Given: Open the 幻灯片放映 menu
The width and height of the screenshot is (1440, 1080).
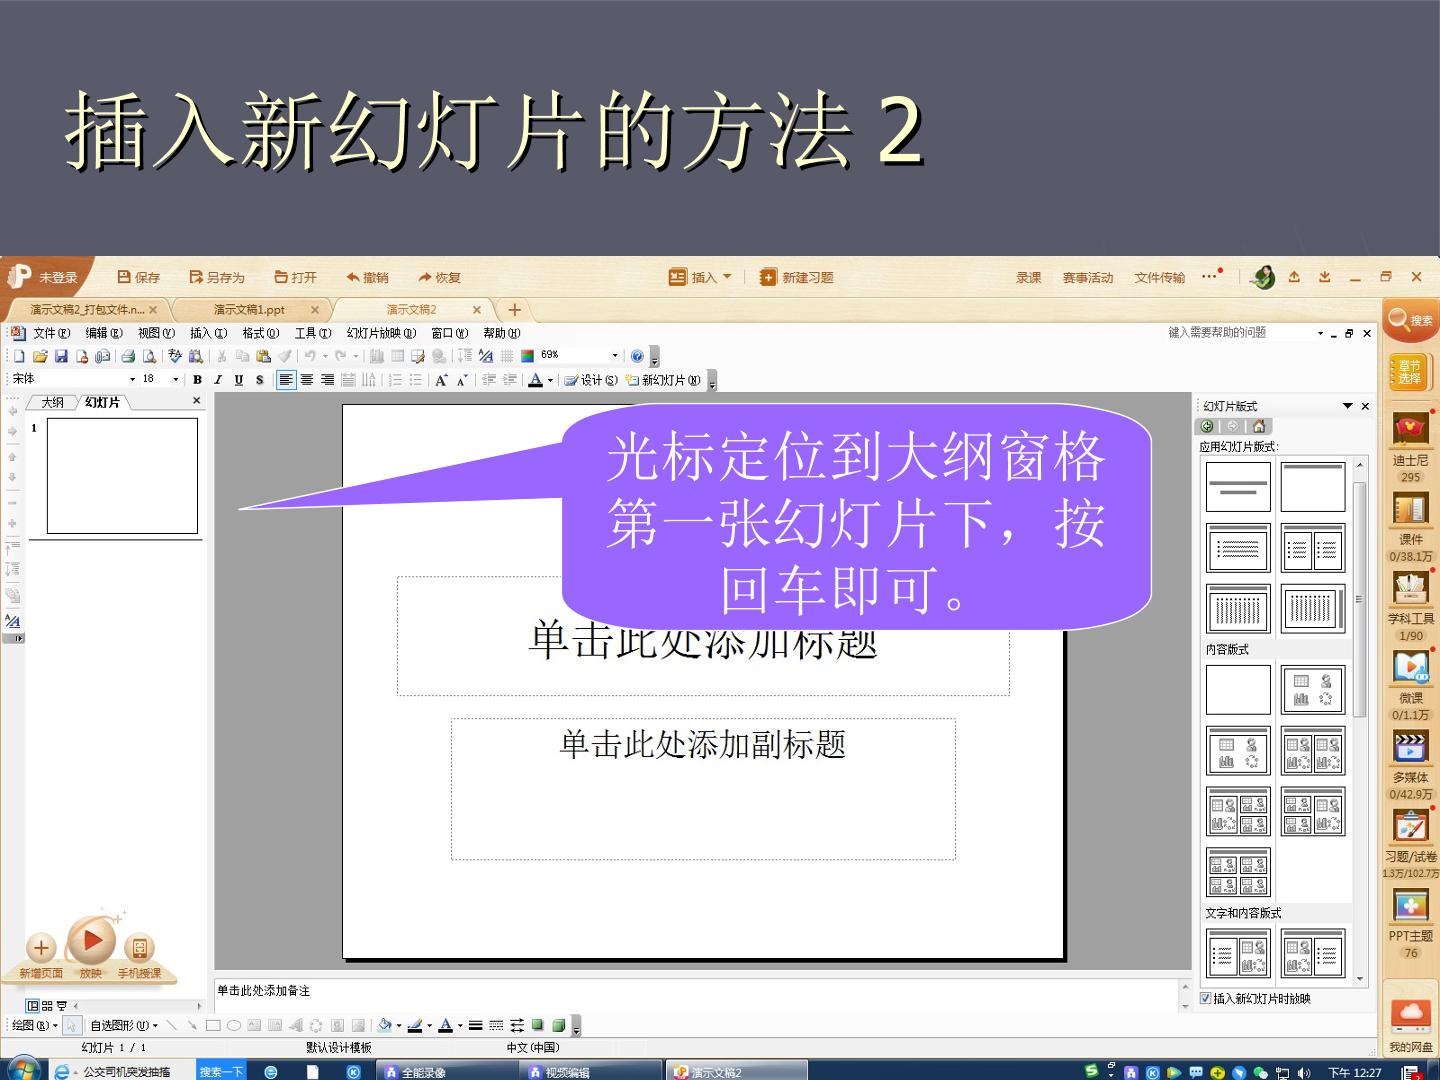Looking at the screenshot, I should tap(381, 333).
